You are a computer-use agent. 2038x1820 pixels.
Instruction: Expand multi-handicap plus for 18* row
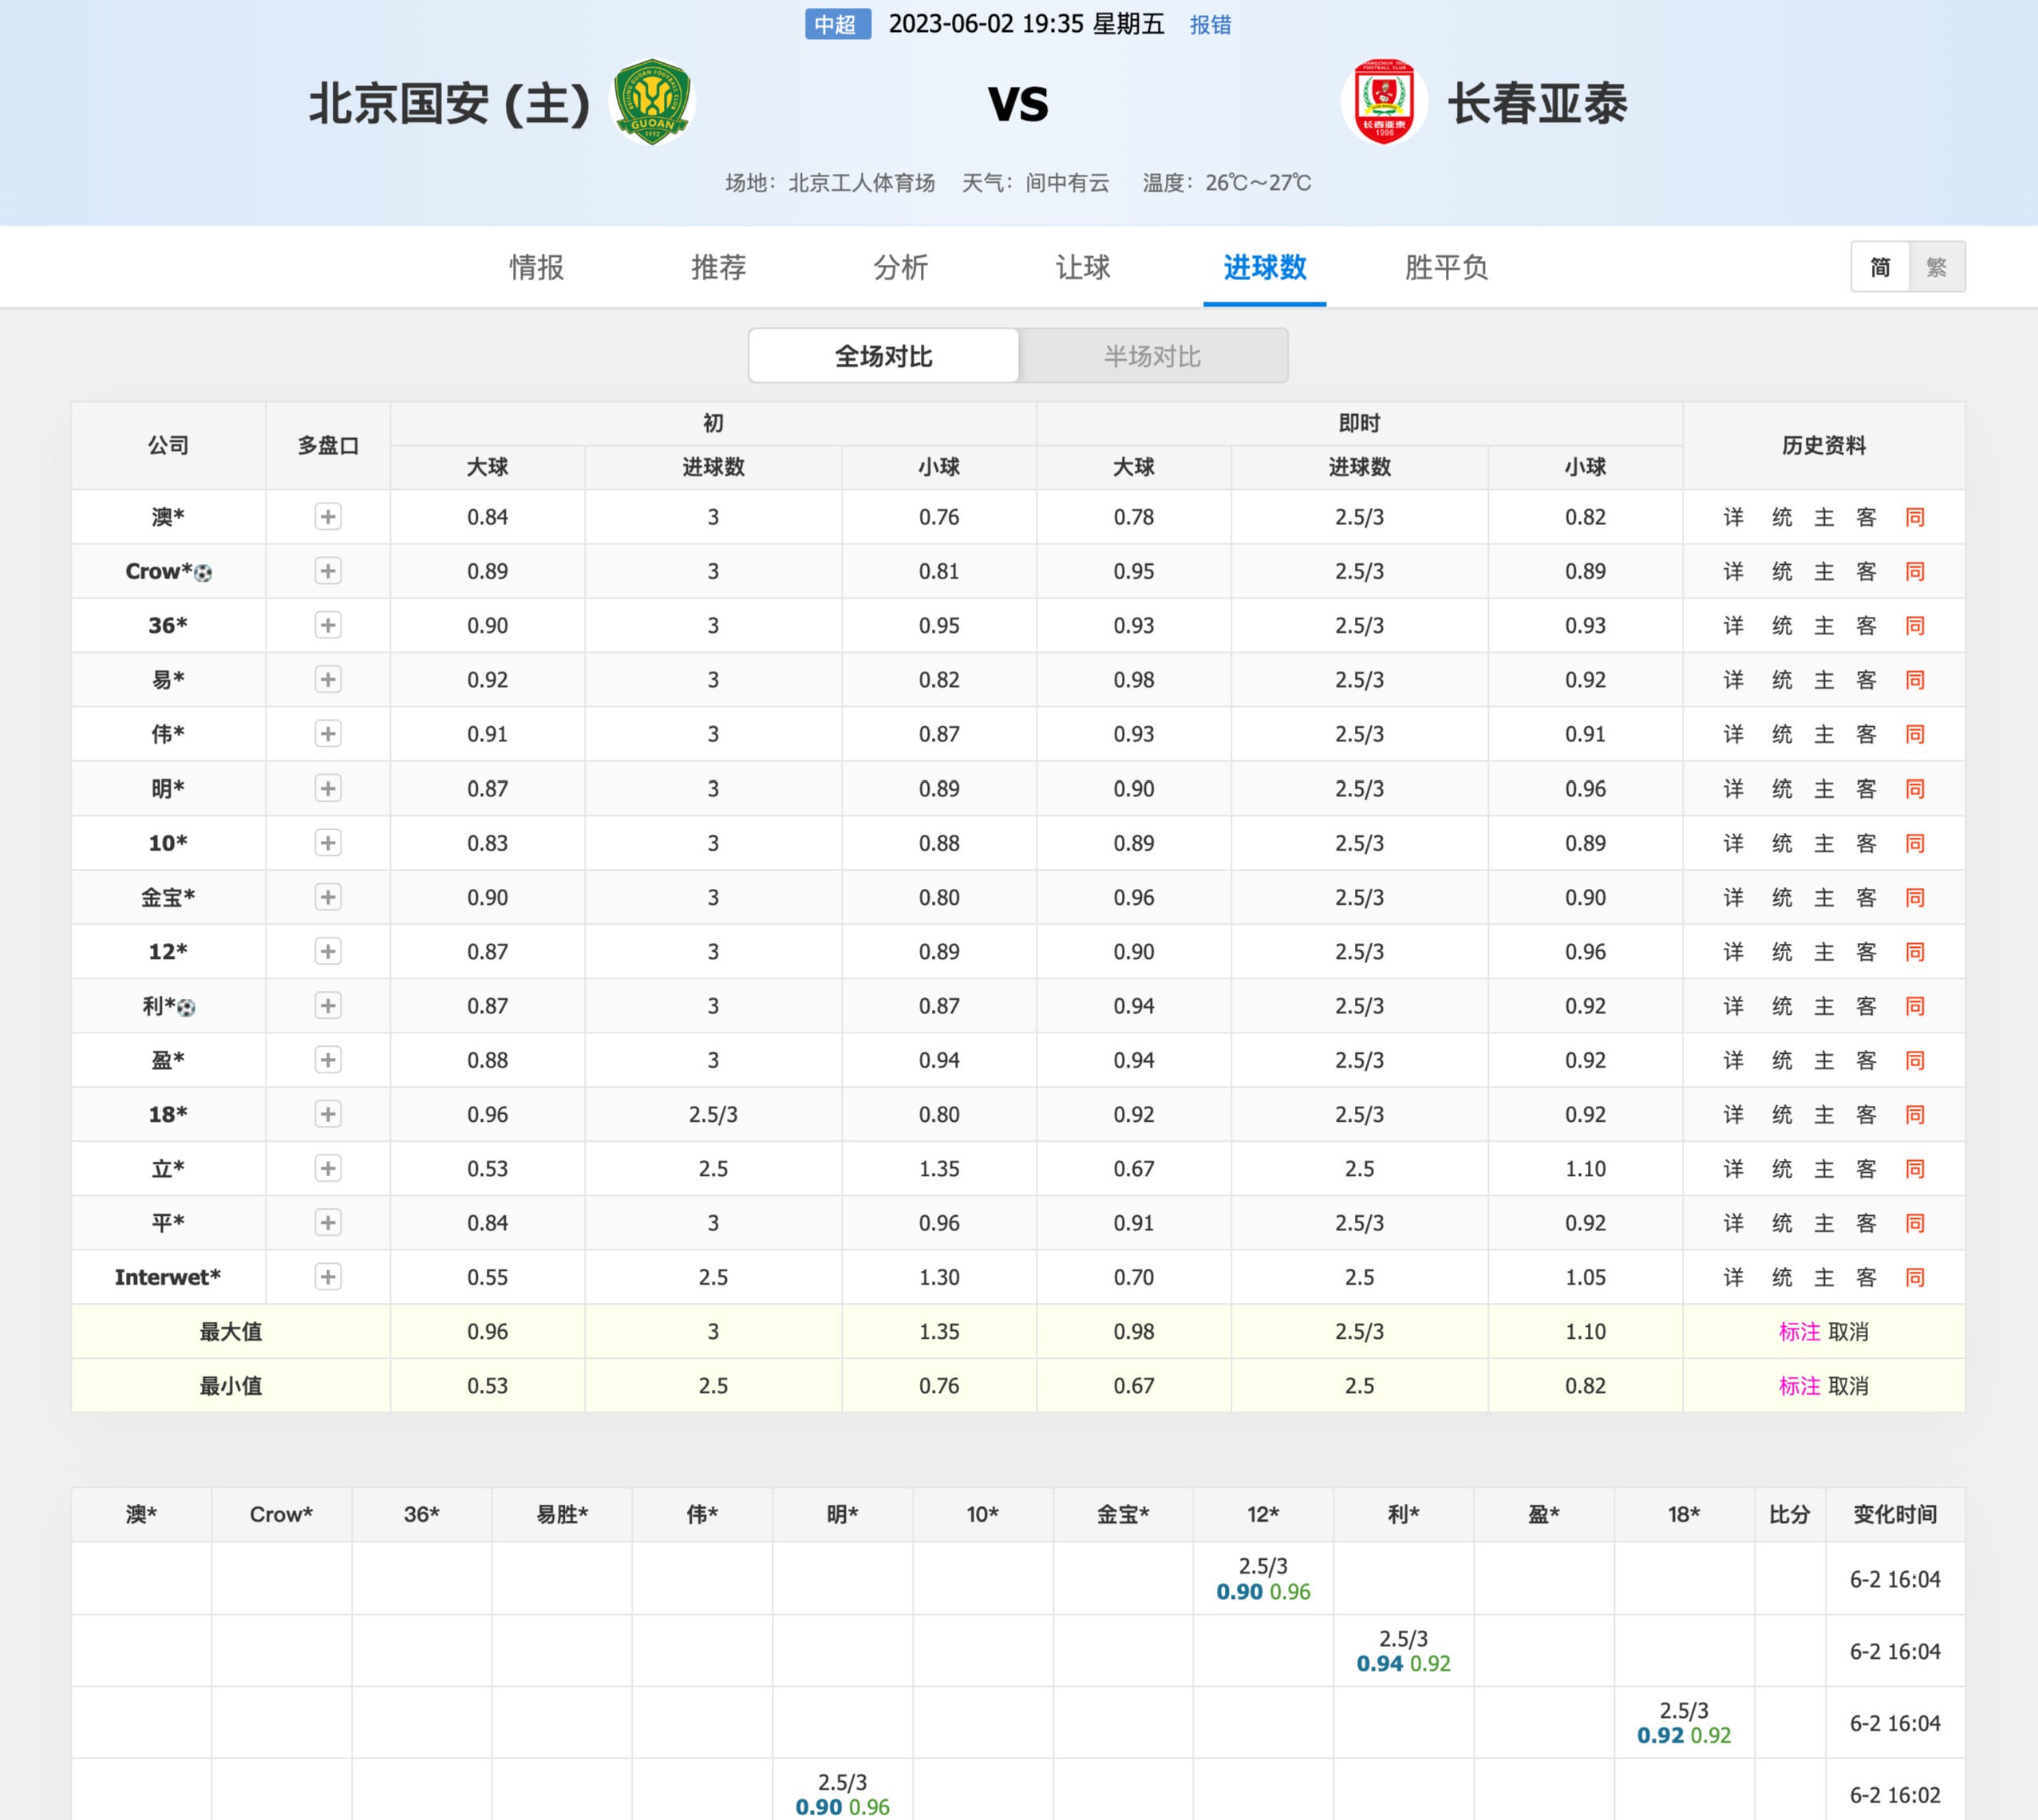(x=328, y=1114)
